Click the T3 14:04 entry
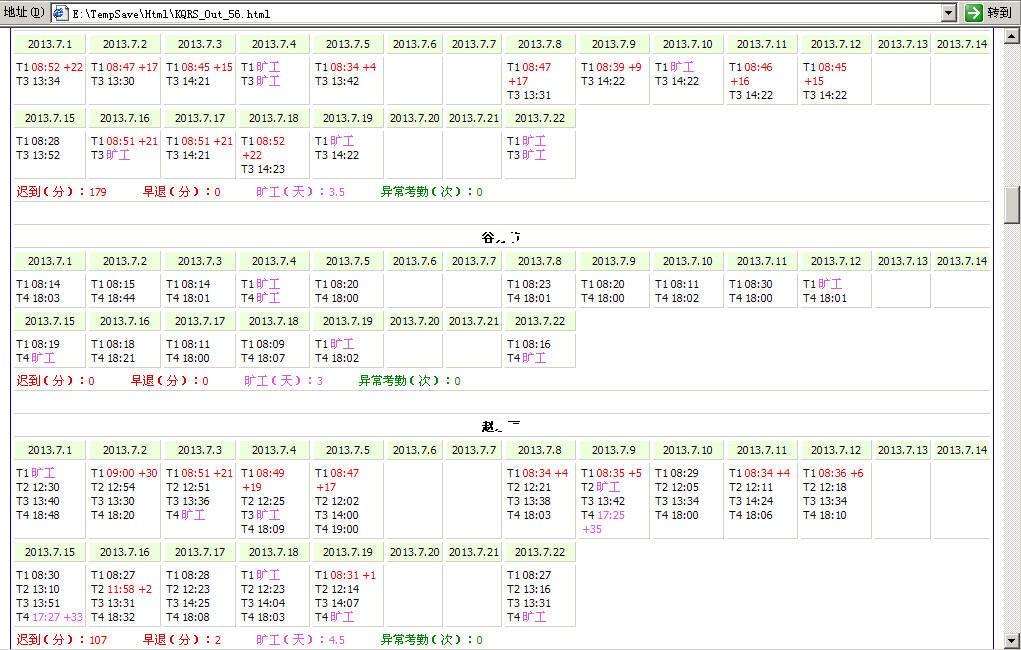 click(262, 604)
